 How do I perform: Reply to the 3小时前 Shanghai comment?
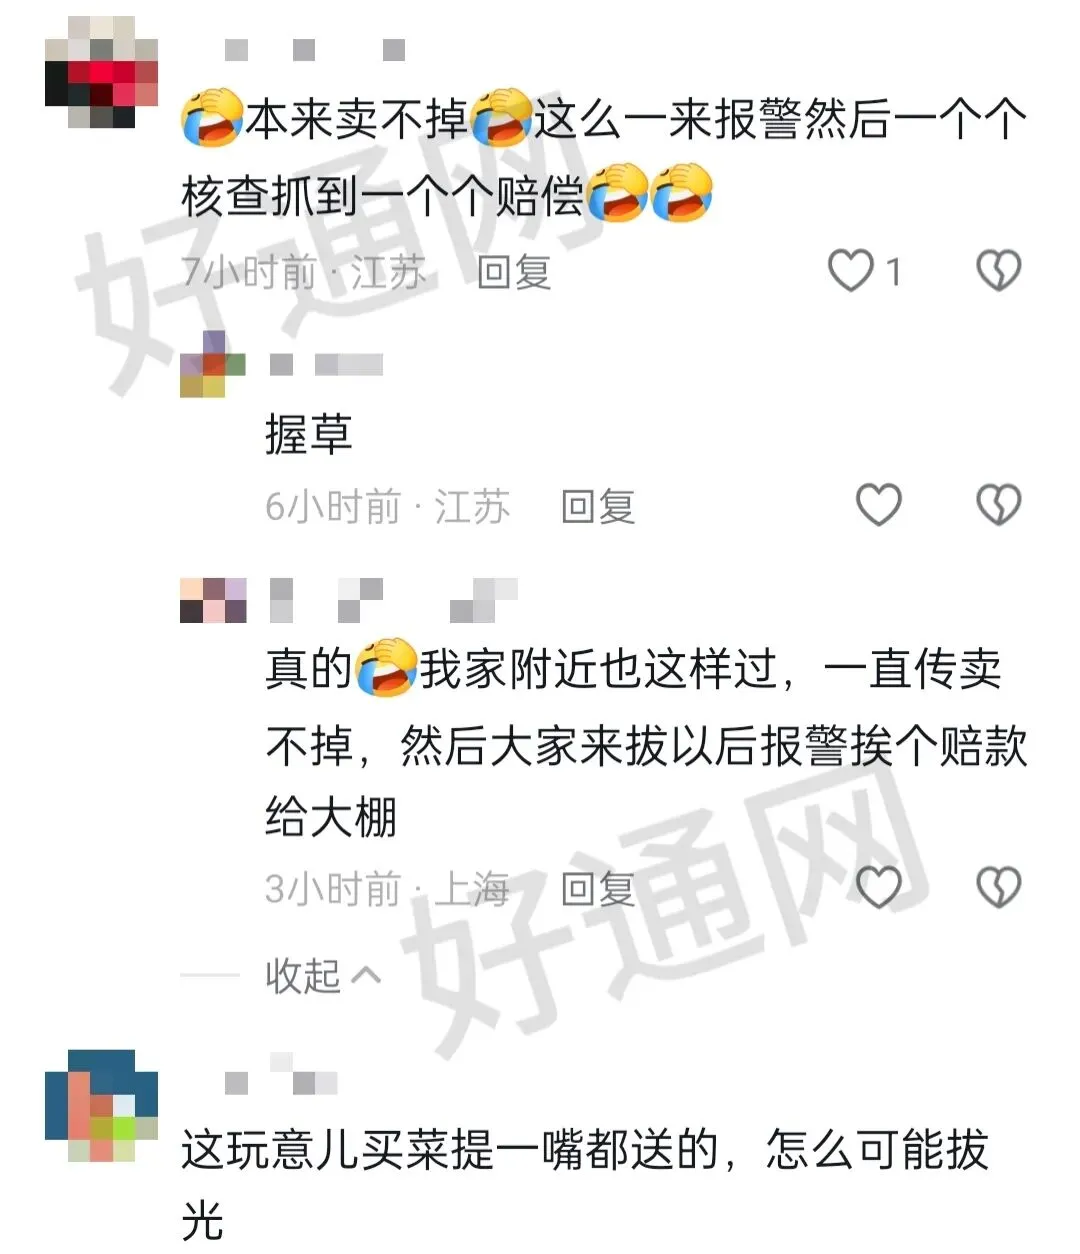click(x=598, y=888)
